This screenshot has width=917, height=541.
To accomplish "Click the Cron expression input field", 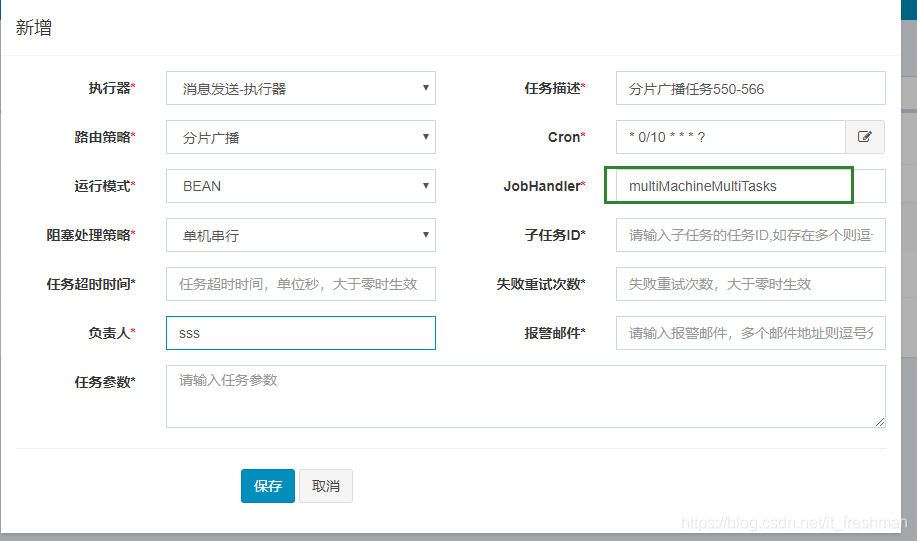I will [x=730, y=137].
